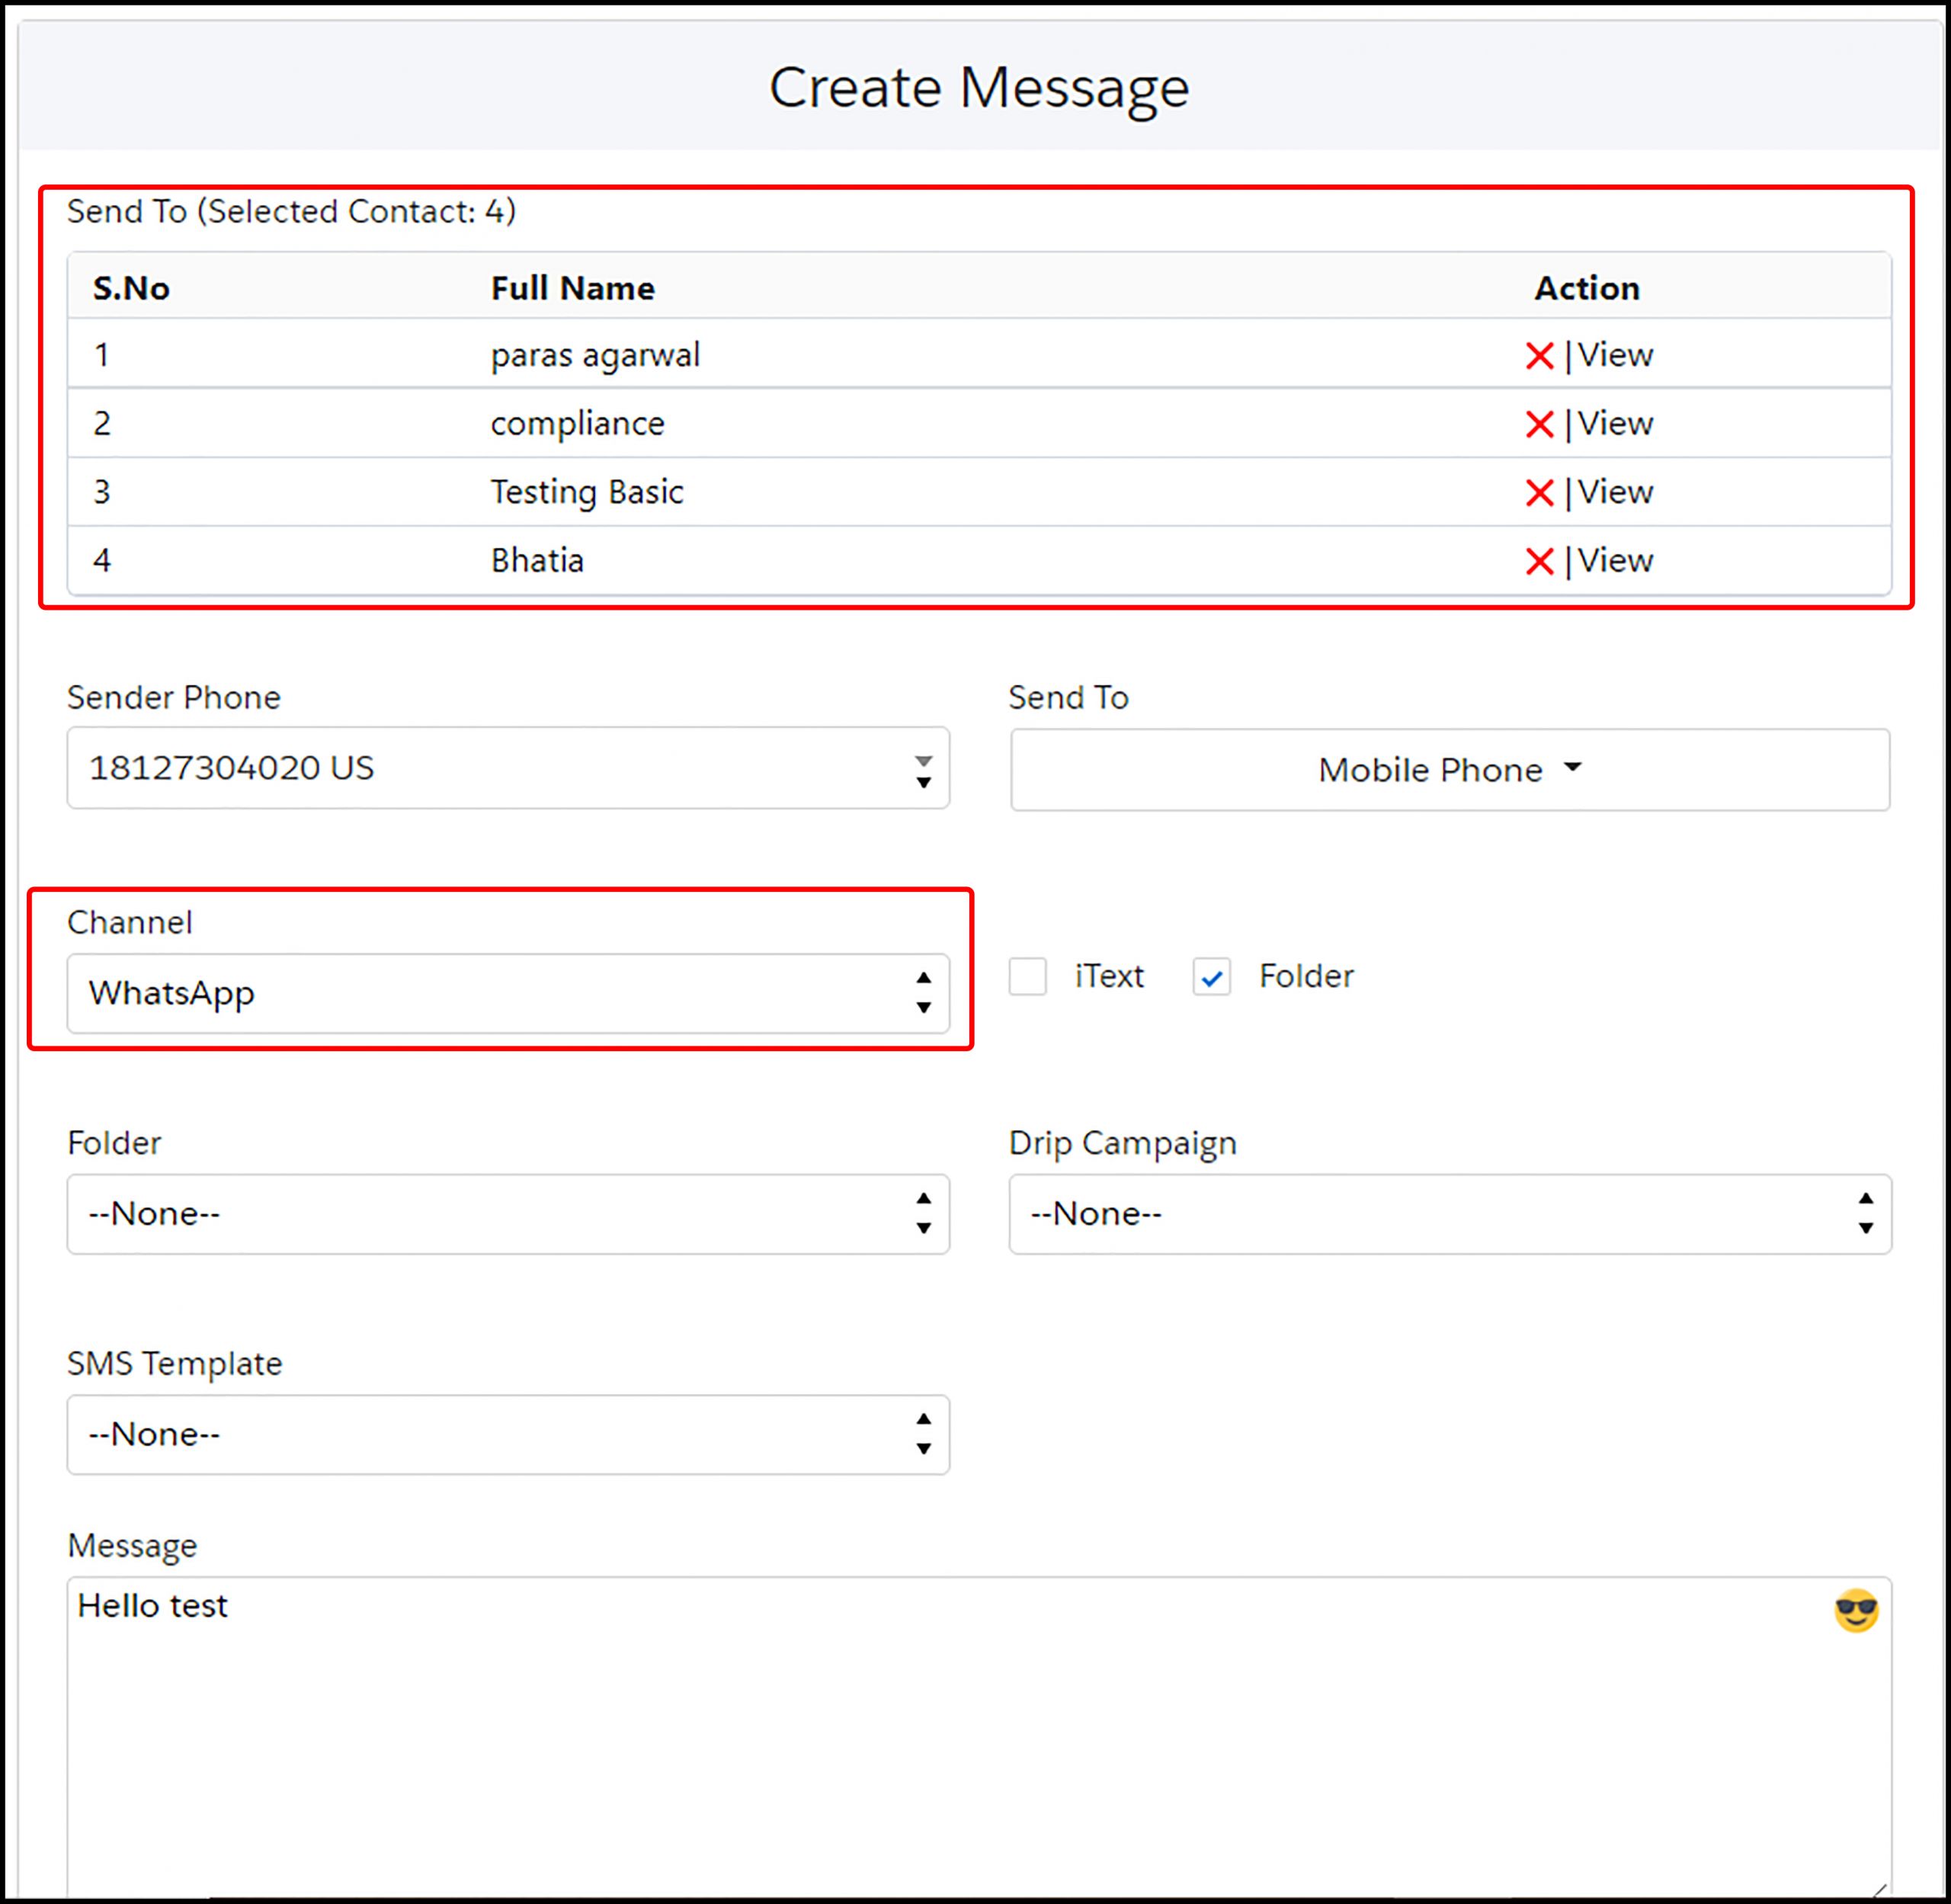Click View next to Testing Basic
The width and height of the screenshot is (1951, 1904).
pyautogui.click(x=1615, y=492)
